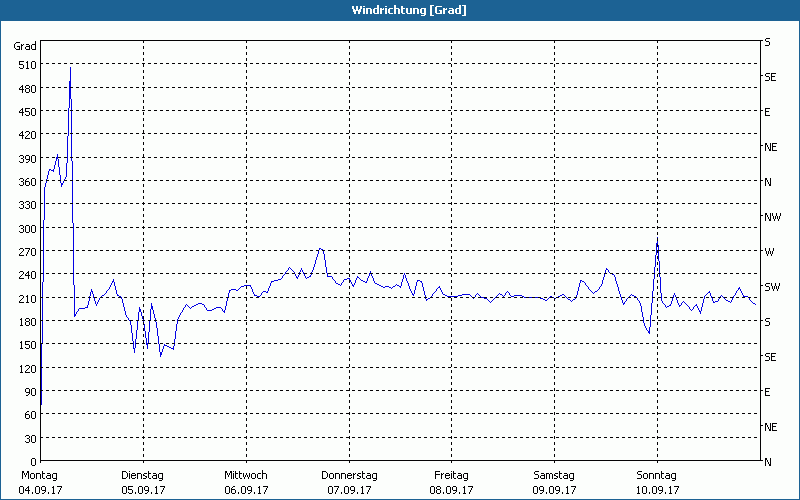Viewport: 800px width, 500px height.
Task: Select the 420 axis value
Action: click(x=28, y=135)
